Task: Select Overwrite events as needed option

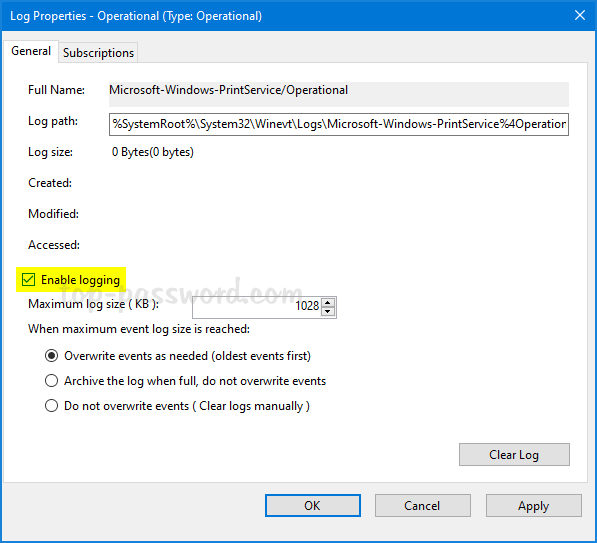Action: pyautogui.click(x=51, y=356)
